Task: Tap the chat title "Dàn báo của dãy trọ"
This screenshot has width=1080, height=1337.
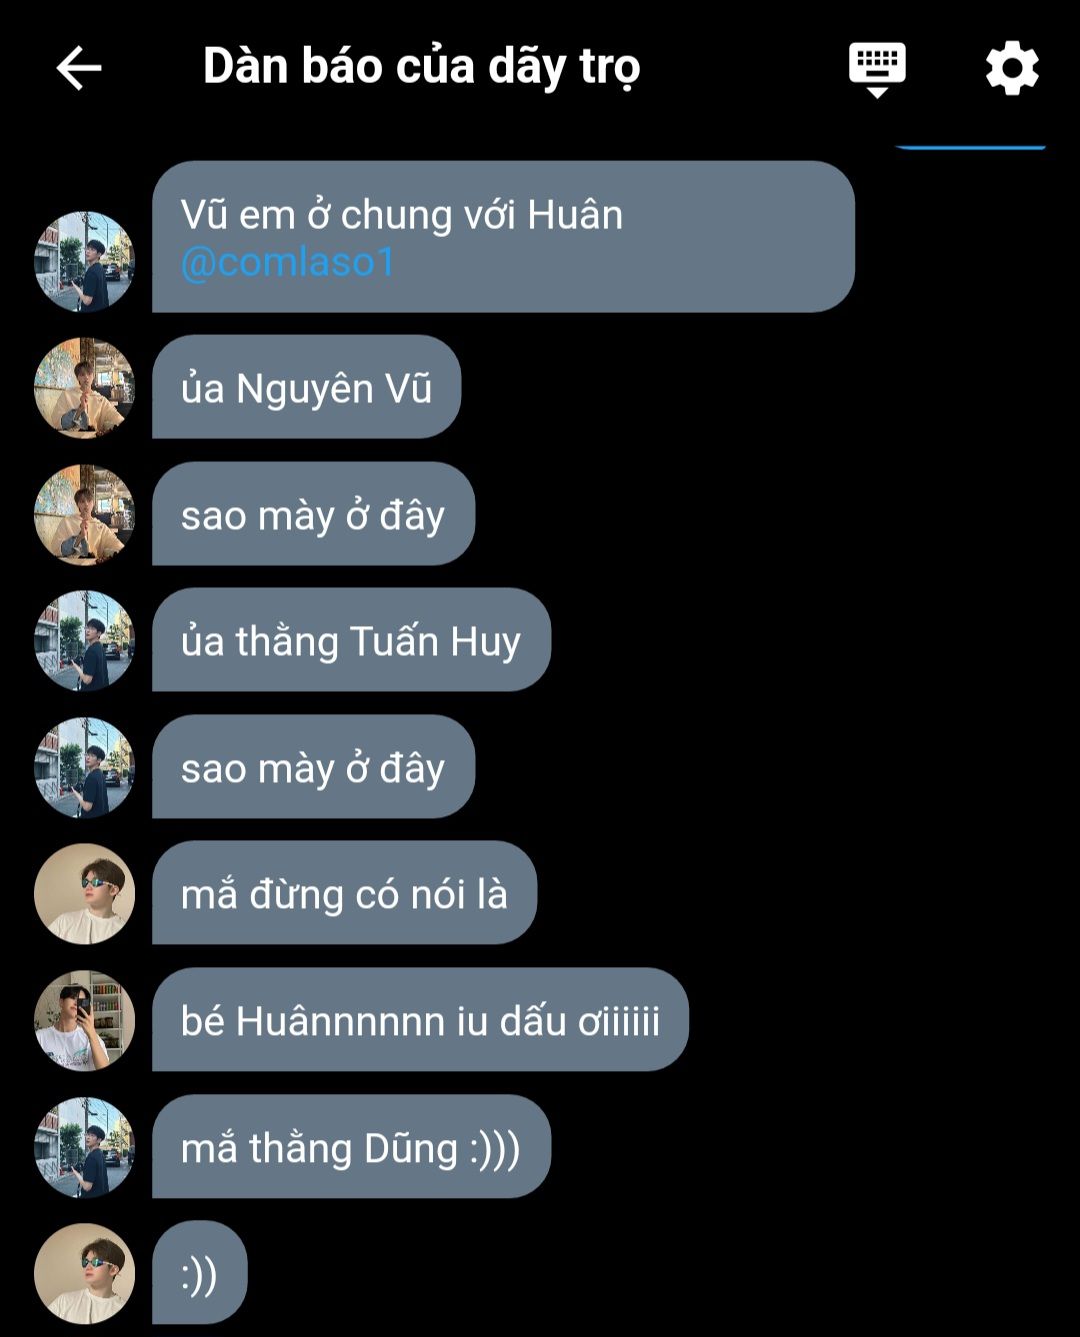Action: [421, 67]
